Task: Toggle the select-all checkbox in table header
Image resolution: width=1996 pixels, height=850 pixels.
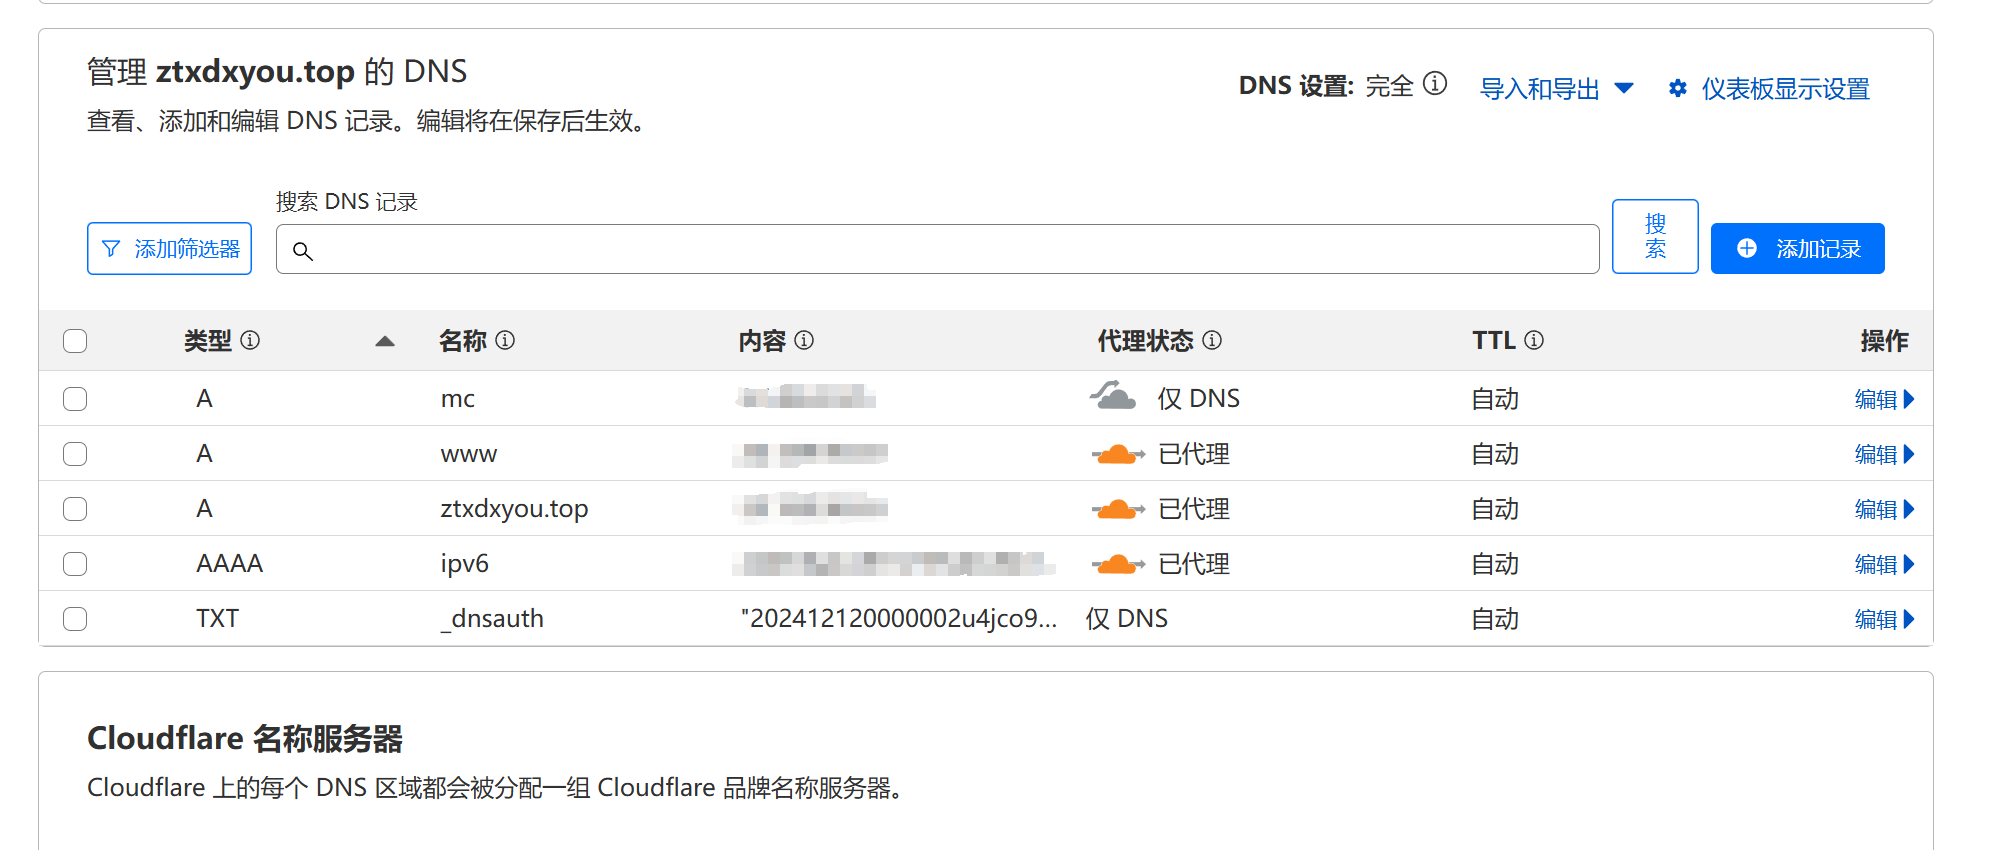Action: point(75,341)
